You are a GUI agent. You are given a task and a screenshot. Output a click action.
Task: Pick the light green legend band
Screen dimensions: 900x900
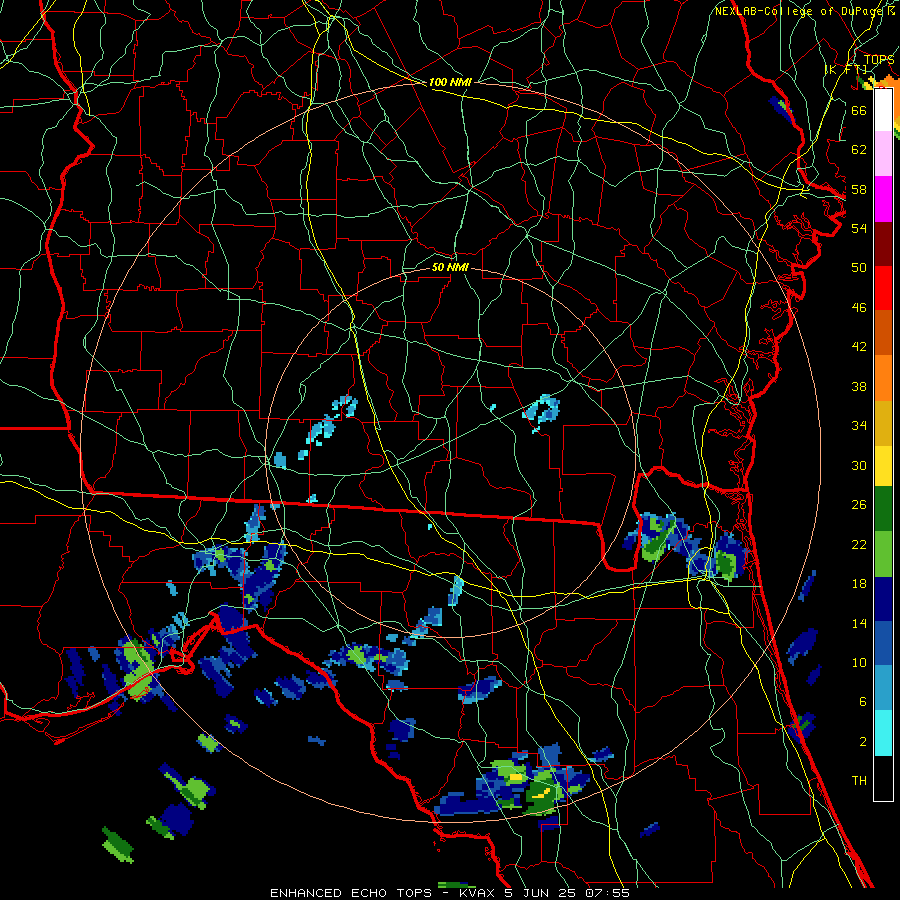pyautogui.click(x=883, y=554)
